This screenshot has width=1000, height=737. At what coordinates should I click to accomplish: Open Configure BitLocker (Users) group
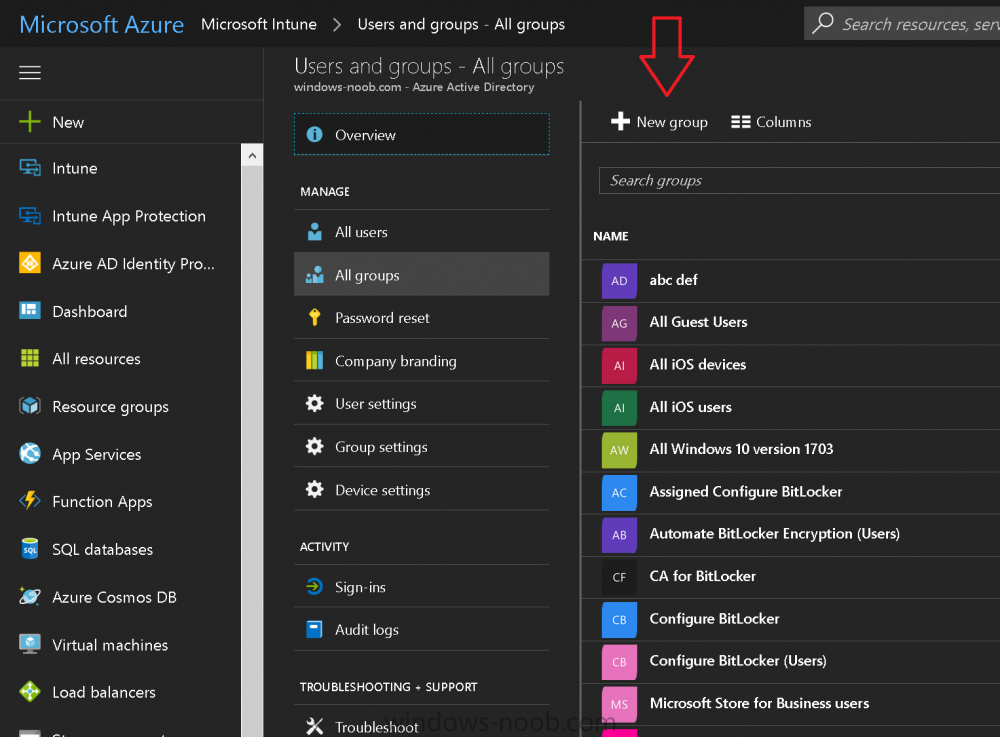[x=791, y=662]
